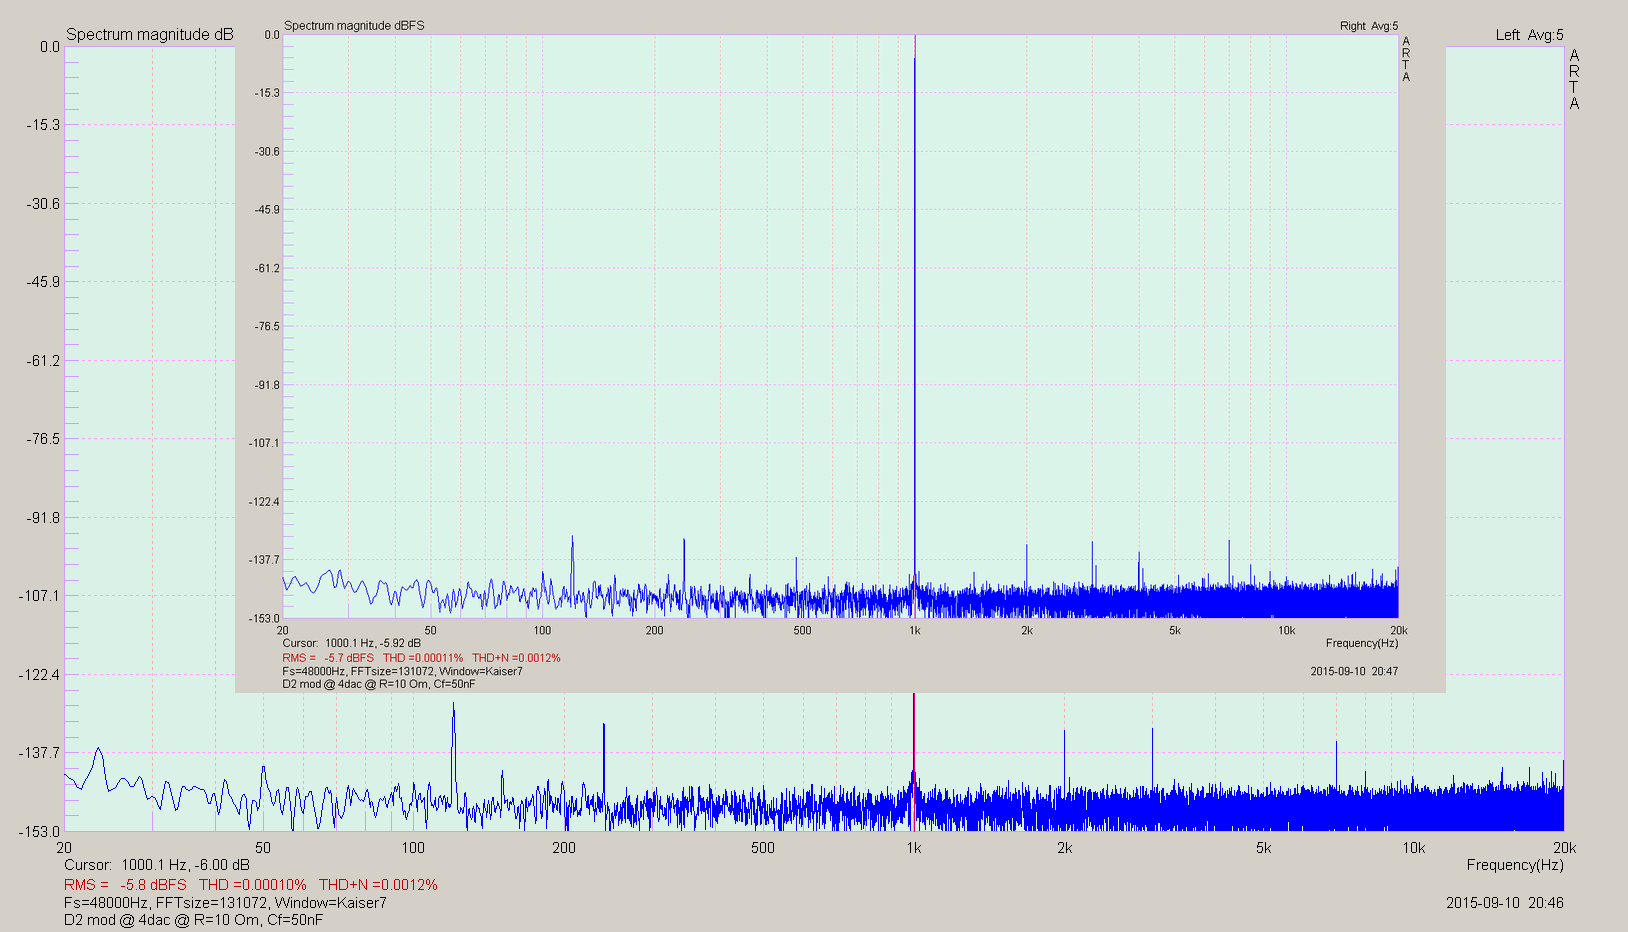Click the '20k' x-axis tick of Left plot
Screen dimensions: 1628x932
pos(1565,848)
